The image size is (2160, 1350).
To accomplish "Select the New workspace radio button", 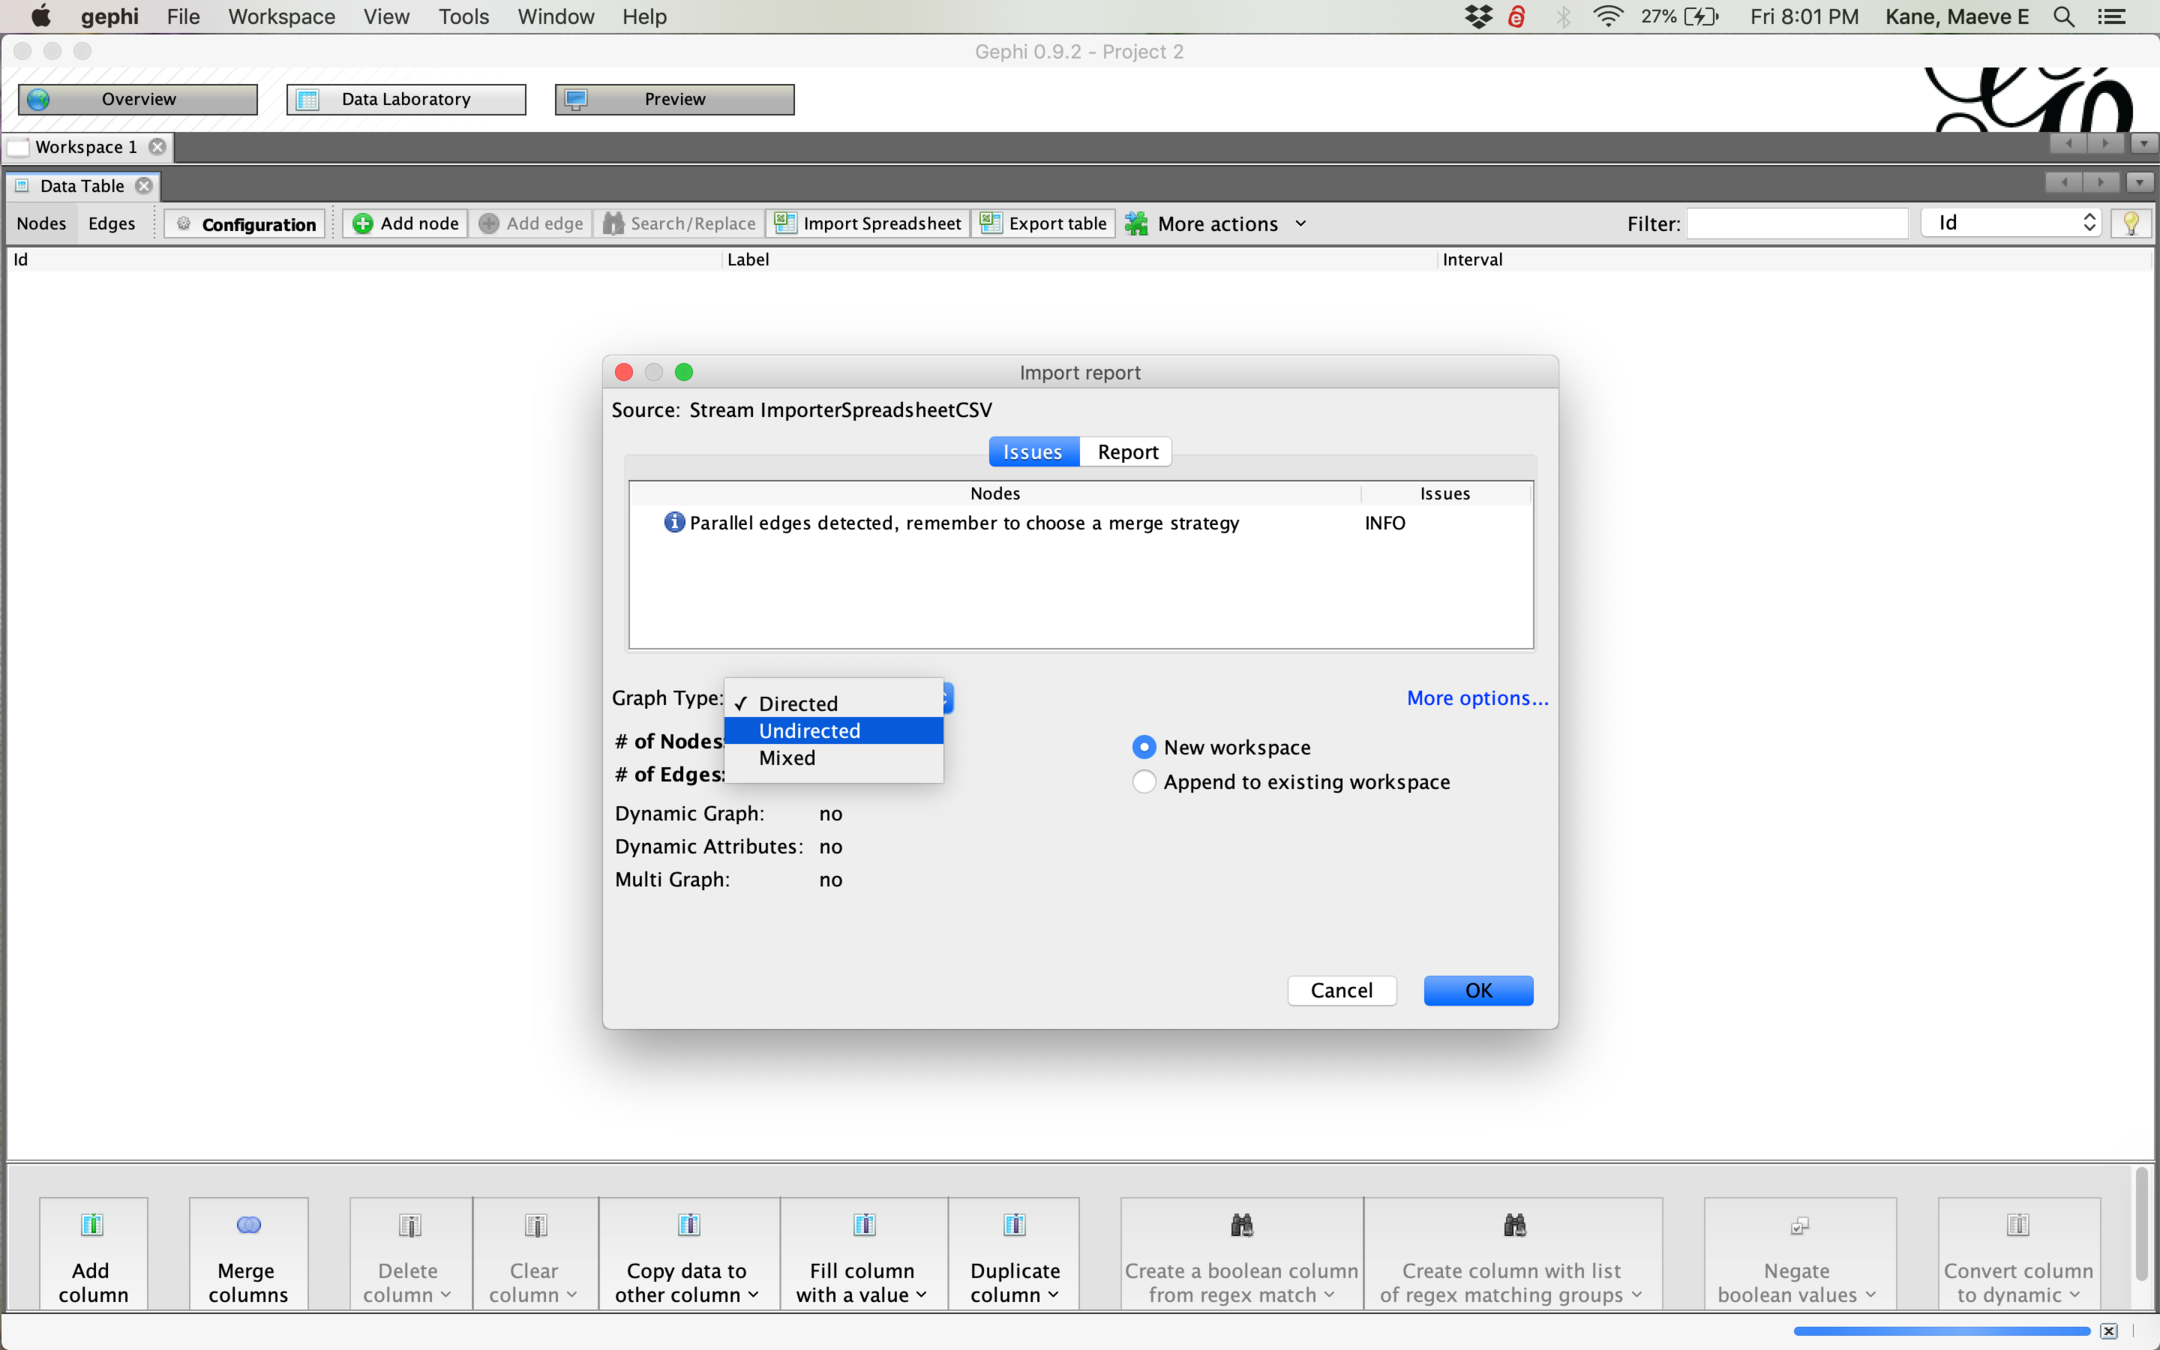I will tap(1144, 747).
